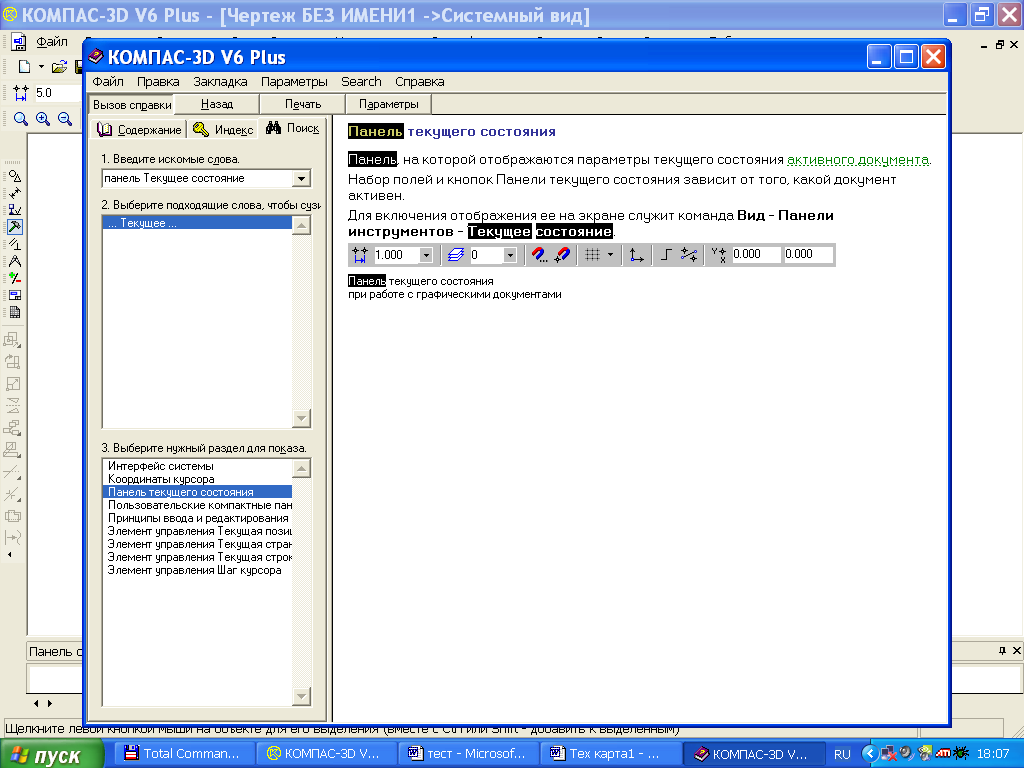Select the topic 'Панель текущего состояния'

[197, 492]
